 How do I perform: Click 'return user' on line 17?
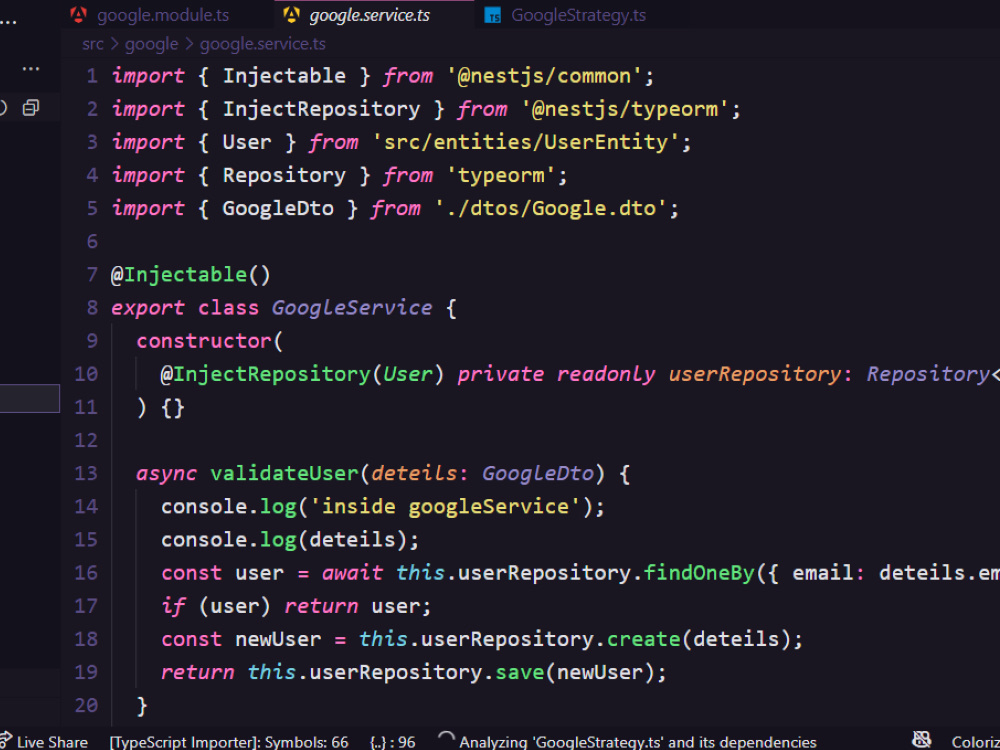[x=352, y=607]
